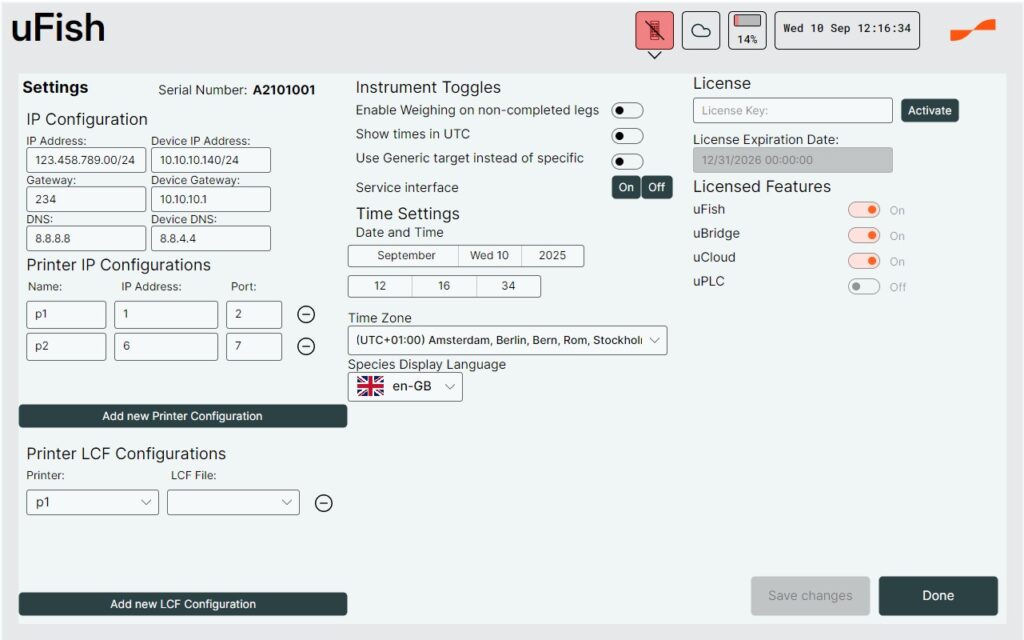Remove the p1 LCF configuration row
1024x640 pixels.
tap(323, 503)
